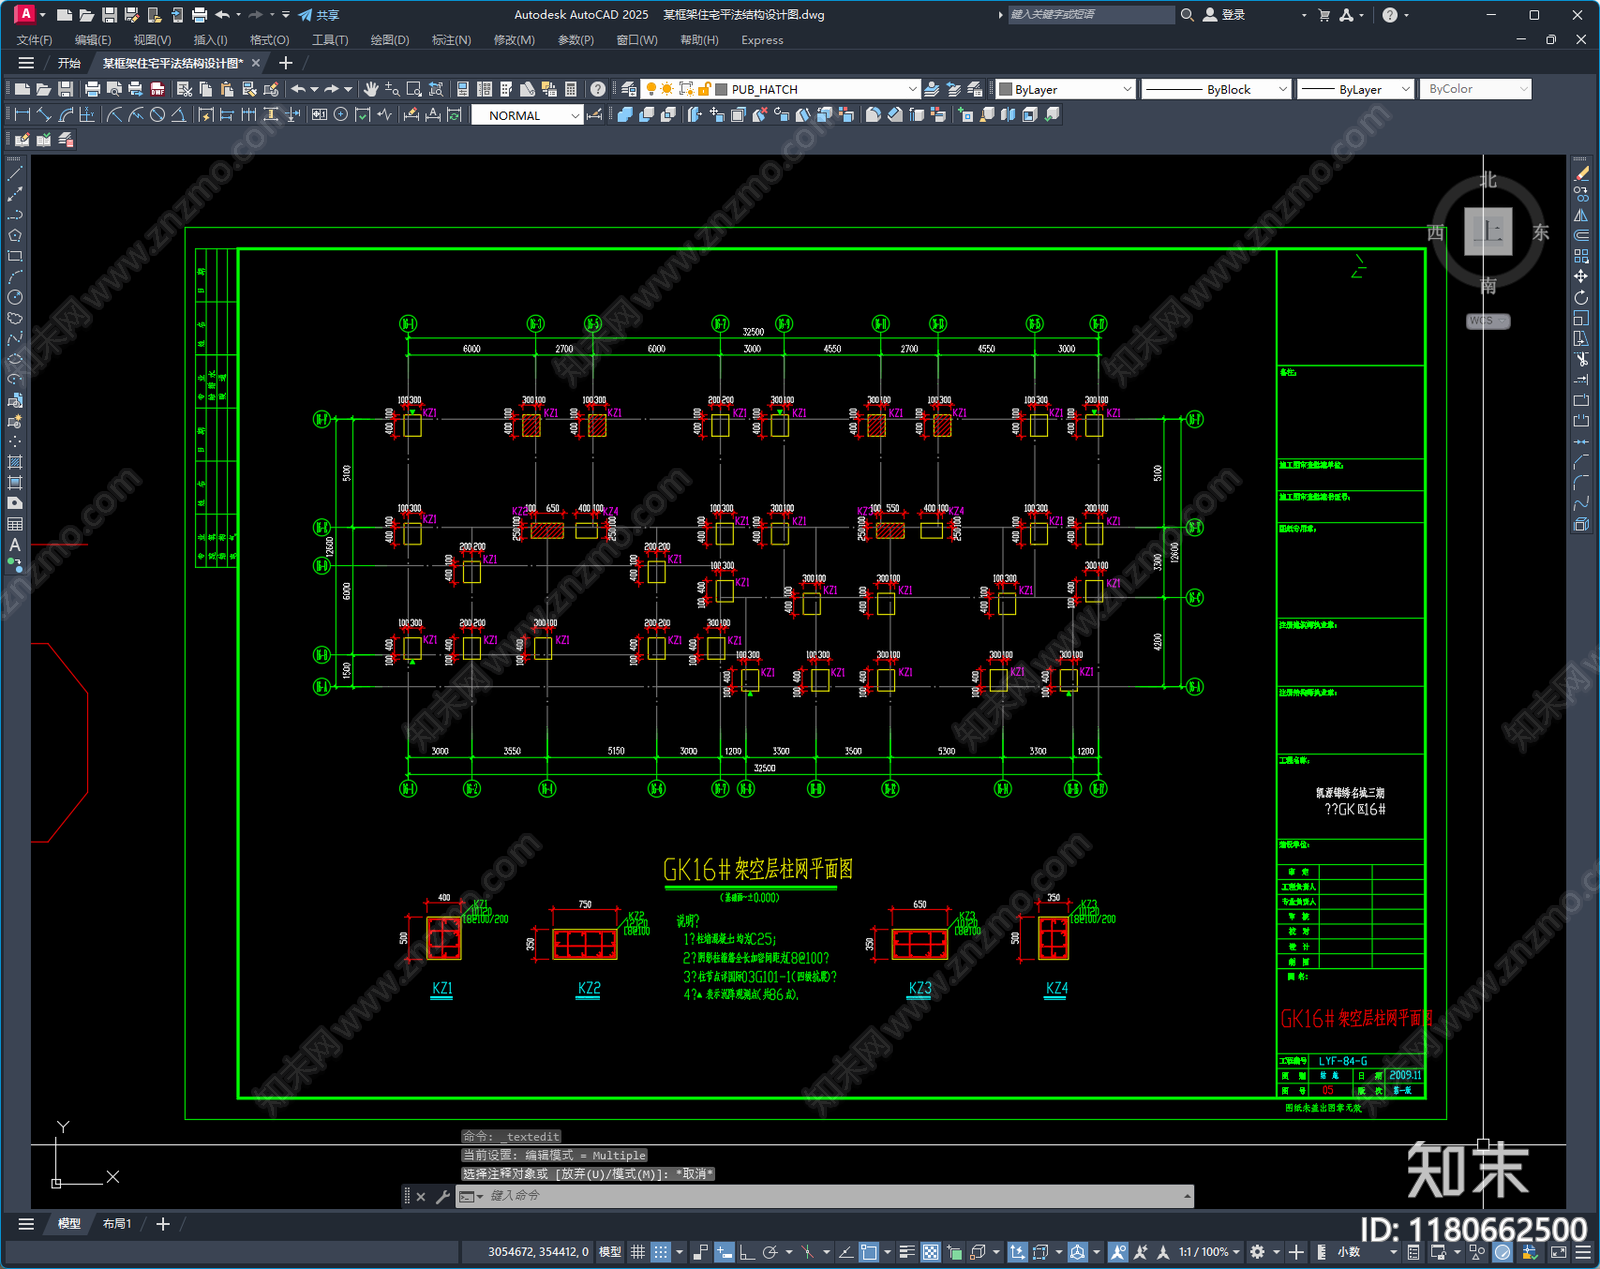The image size is (1600, 1269).
Task: Open the 编辑(E) menu
Action: 93,40
